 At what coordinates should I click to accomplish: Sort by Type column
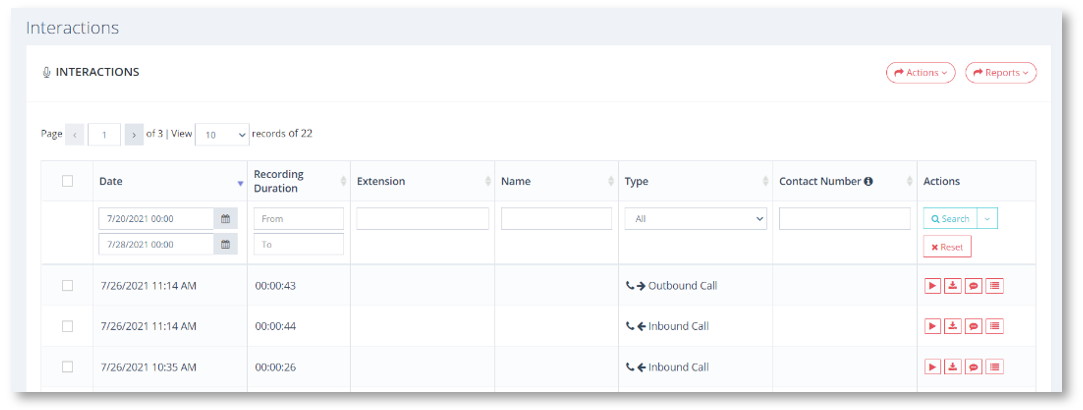(765, 181)
